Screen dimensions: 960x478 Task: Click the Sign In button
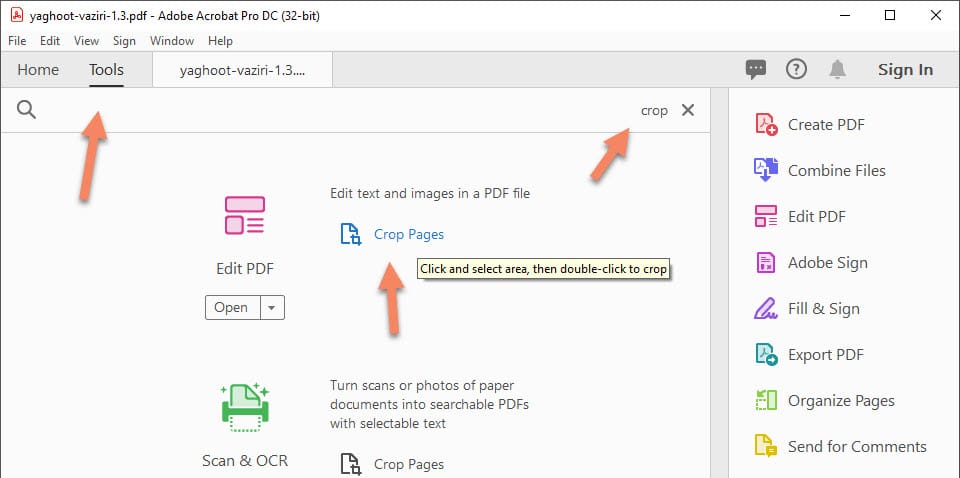pyautogui.click(x=906, y=70)
